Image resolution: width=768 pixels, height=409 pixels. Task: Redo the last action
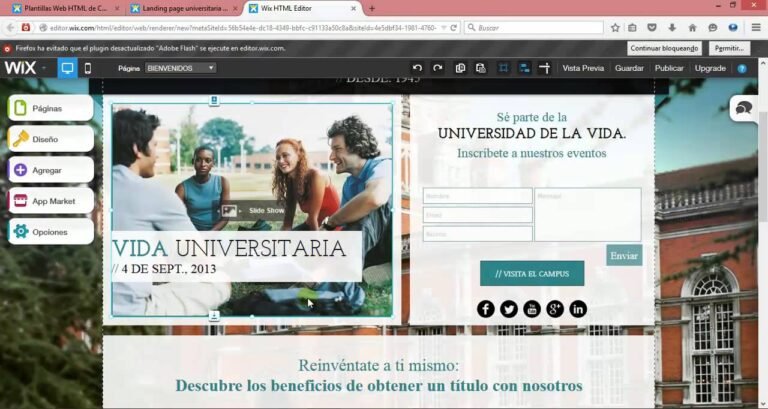coord(438,68)
